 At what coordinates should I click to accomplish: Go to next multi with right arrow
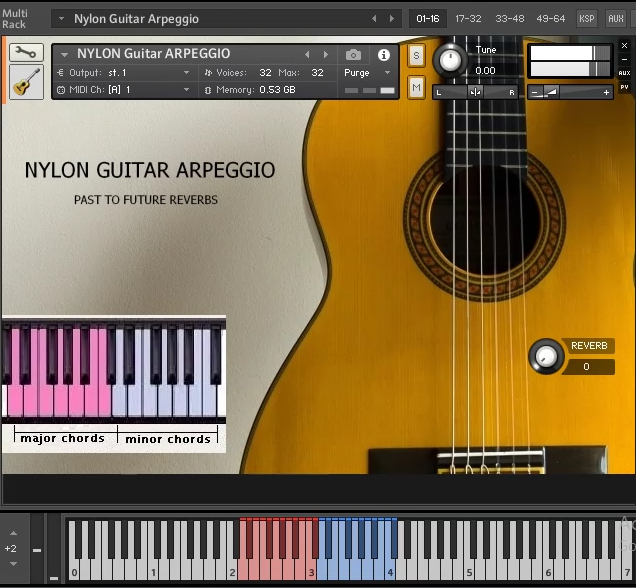click(391, 19)
